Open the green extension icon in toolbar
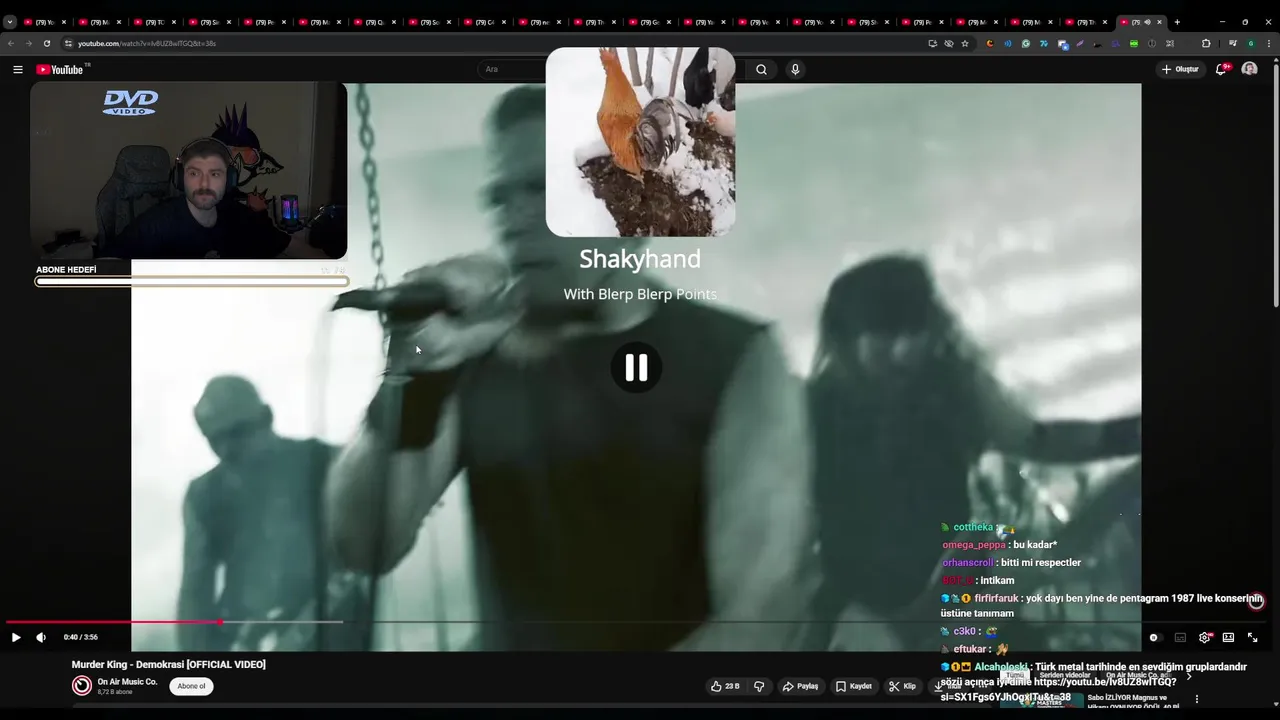Image resolution: width=1280 pixels, height=720 pixels. point(1134,43)
